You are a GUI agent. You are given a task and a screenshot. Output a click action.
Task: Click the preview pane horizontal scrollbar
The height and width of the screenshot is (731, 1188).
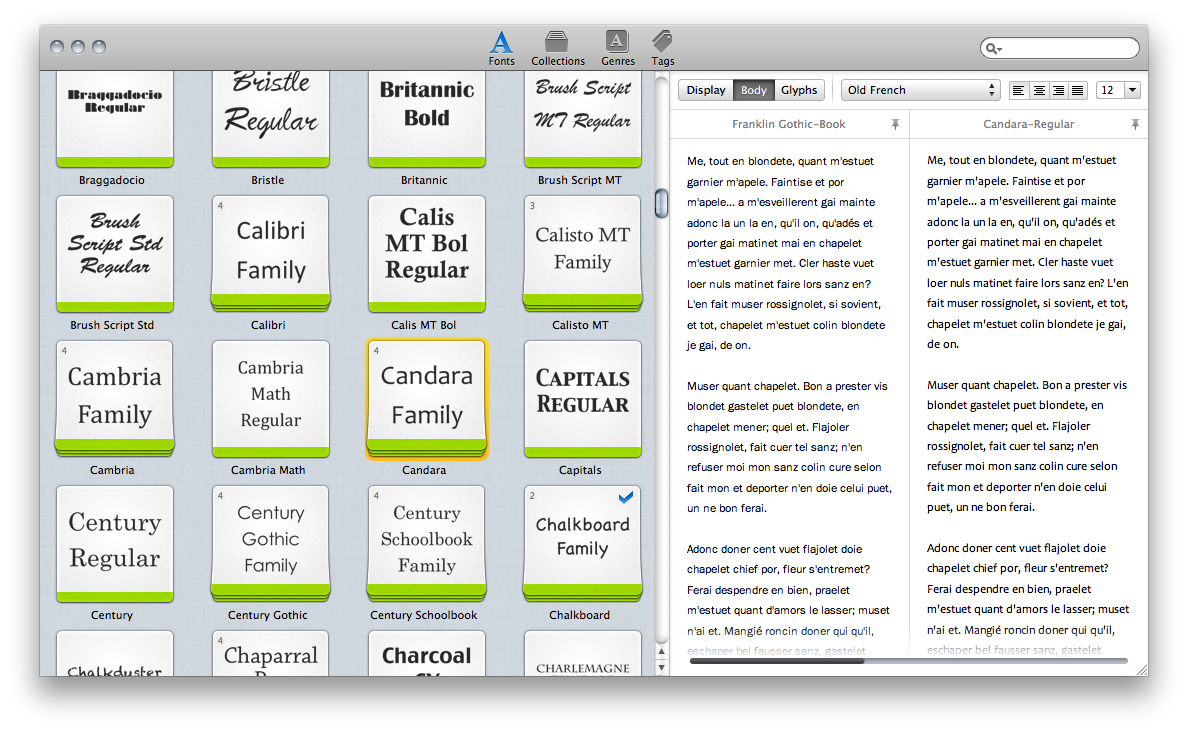pos(777,661)
